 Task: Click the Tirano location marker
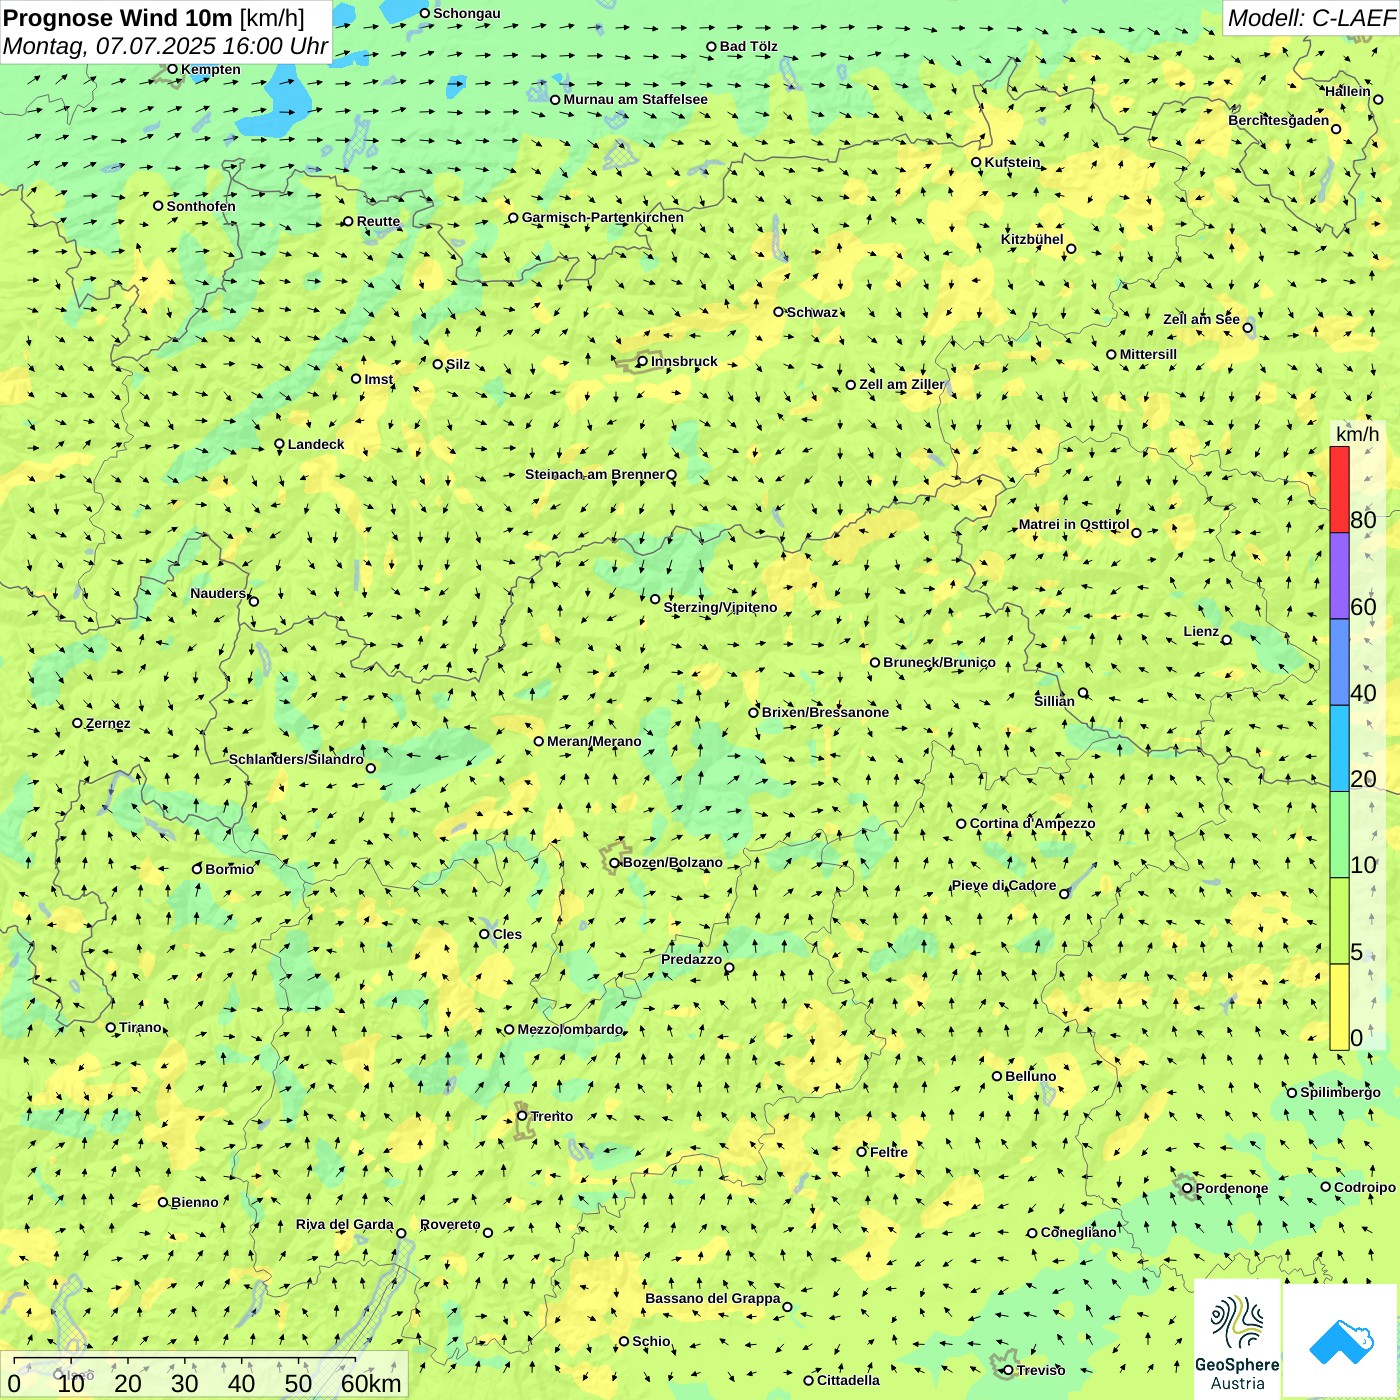point(111,1027)
